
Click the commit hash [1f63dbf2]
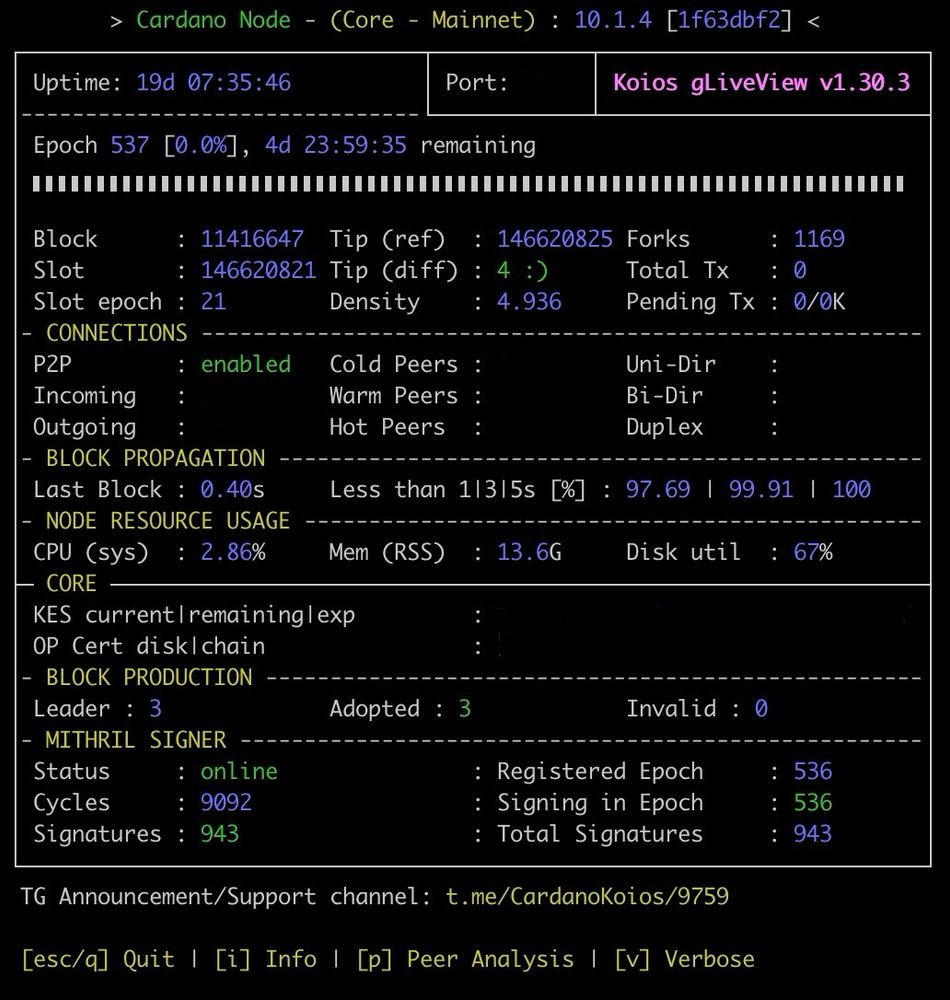tap(729, 19)
